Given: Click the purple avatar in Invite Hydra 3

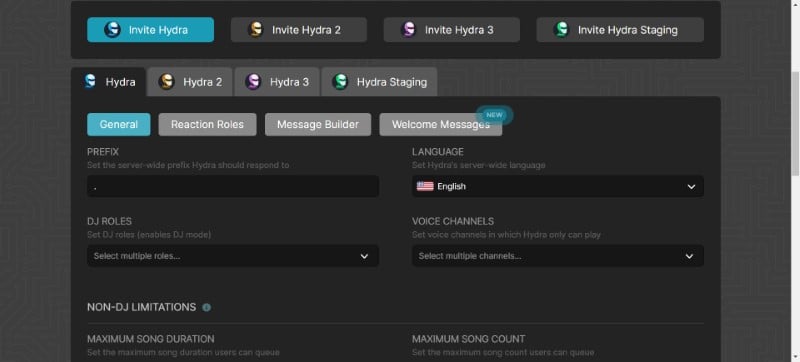Looking at the screenshot, I should tap(409, 30).
